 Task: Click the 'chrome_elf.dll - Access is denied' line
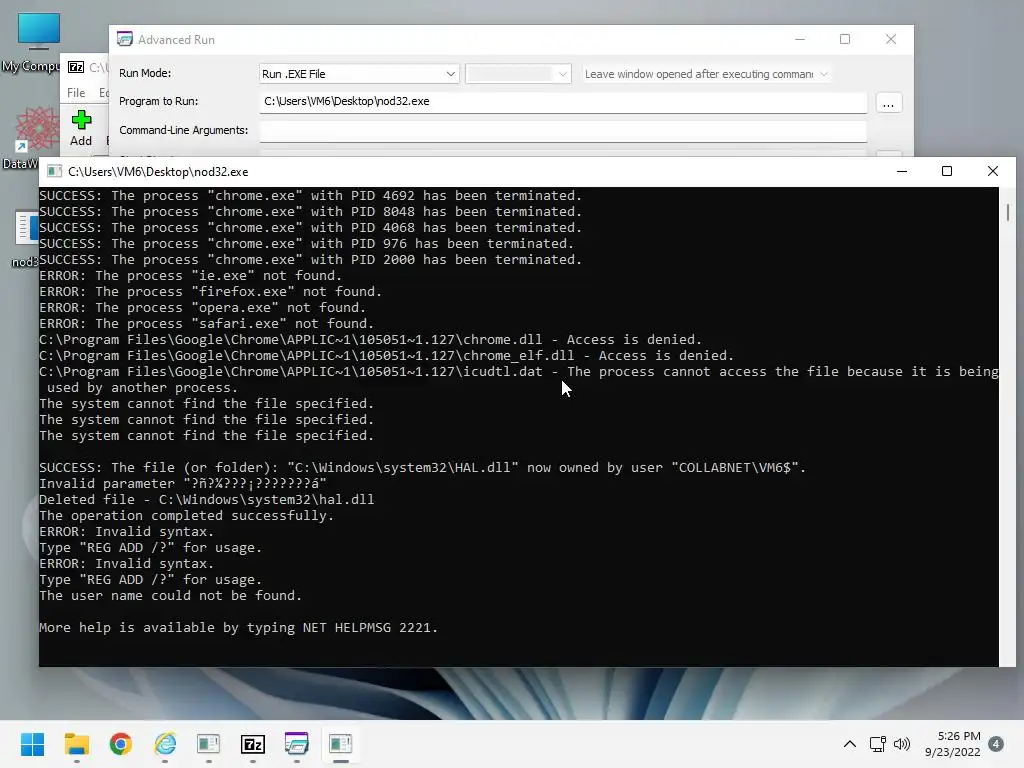point(387,356)
